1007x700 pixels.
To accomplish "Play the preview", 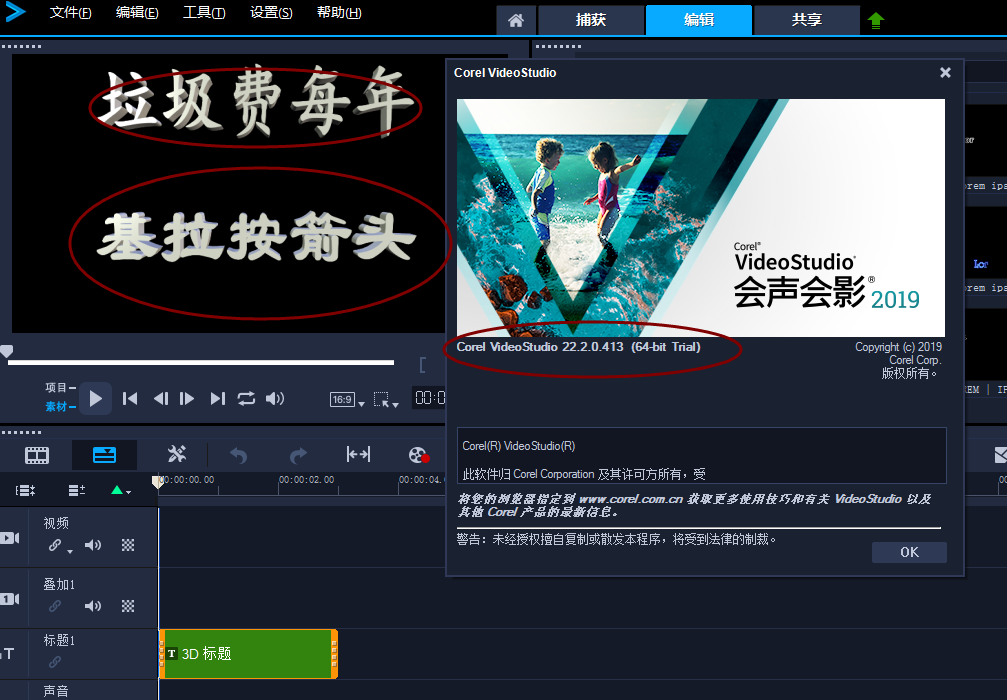I will coord(96,399).
